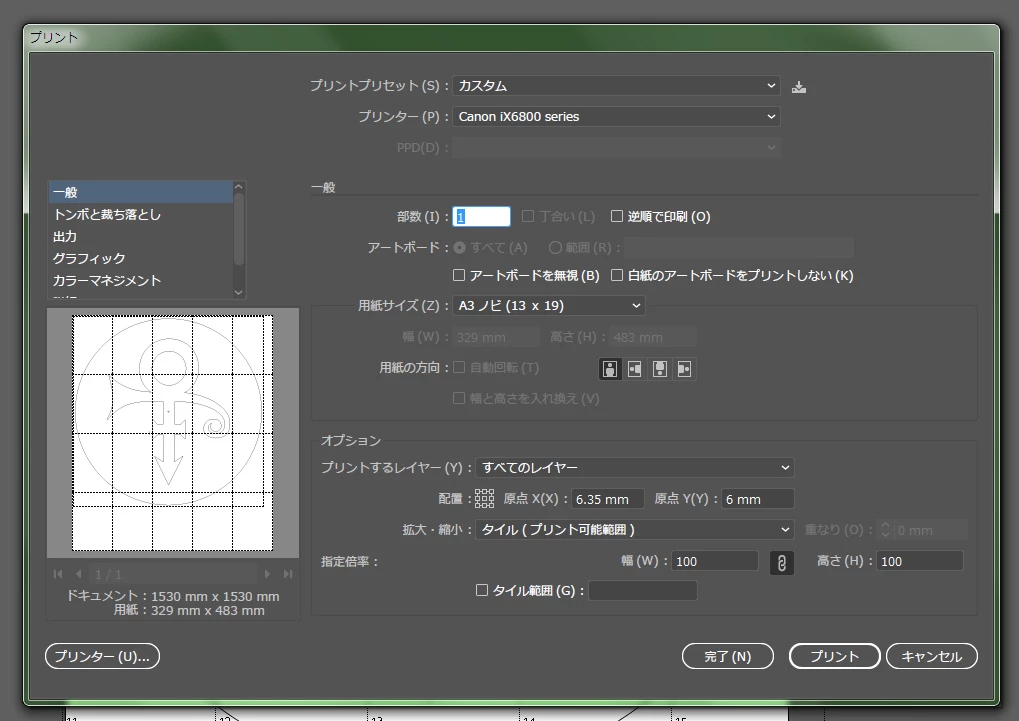
Task: Toggle the 丁合い checkbox
Action: point(528,216)
